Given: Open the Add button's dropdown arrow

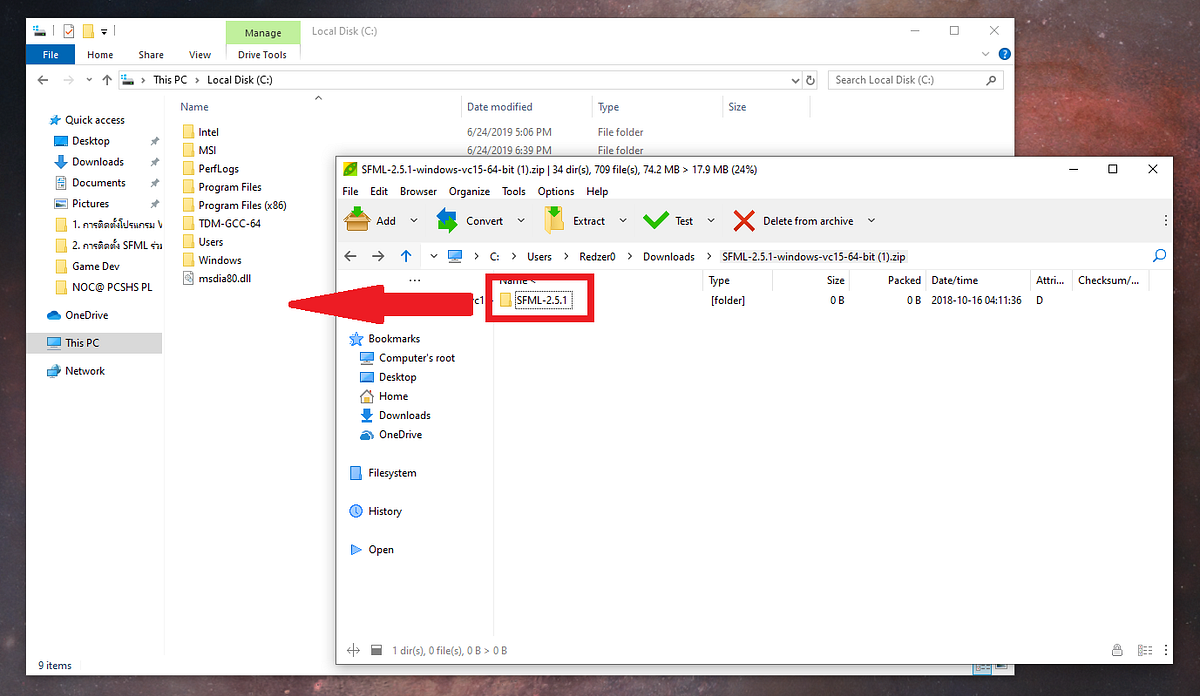Looking at the screenshot, I should (x=413, y=221).
